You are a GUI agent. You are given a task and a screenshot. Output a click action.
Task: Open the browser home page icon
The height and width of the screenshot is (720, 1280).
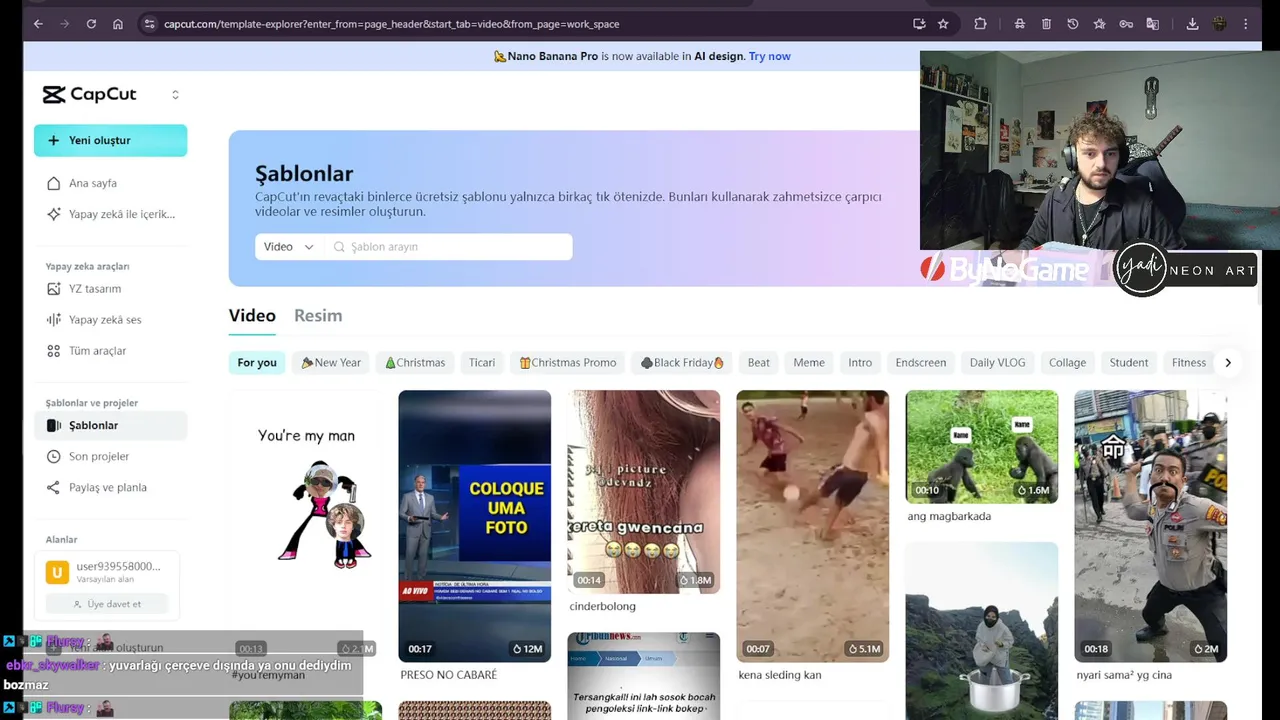[118, 24]
